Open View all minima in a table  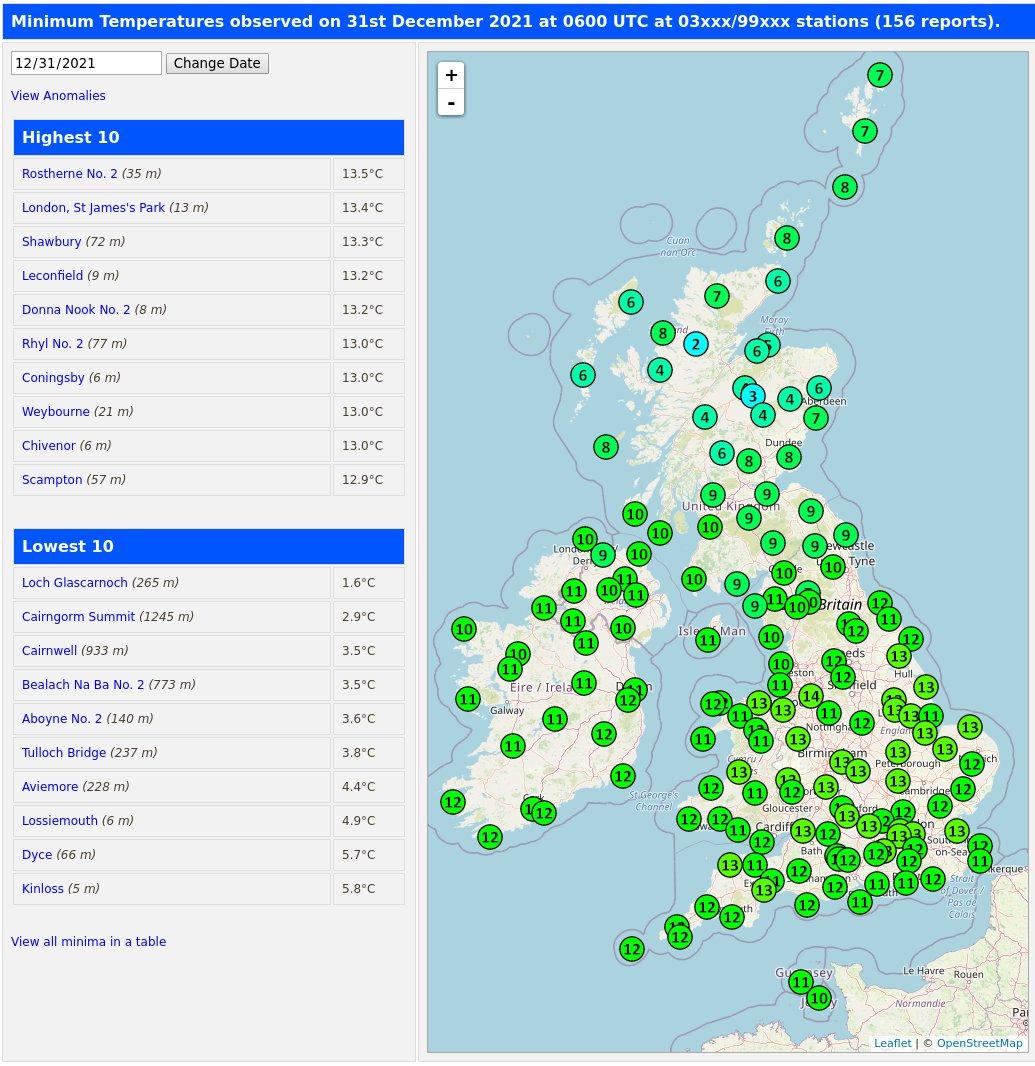88,942
